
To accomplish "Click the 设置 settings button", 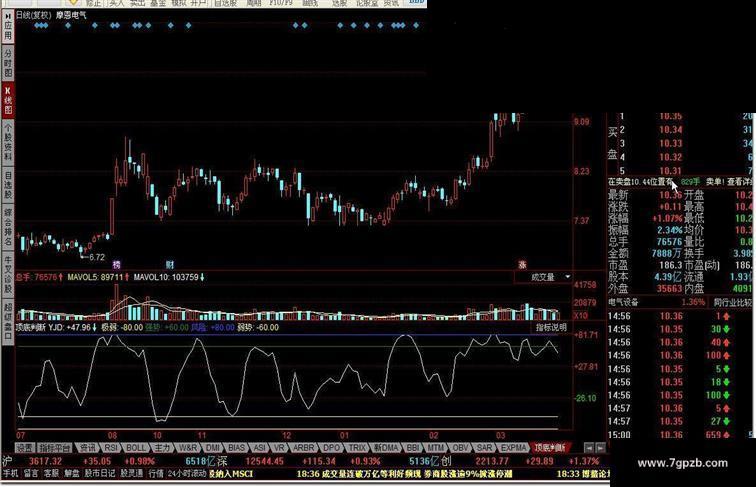I will point(25,448).
